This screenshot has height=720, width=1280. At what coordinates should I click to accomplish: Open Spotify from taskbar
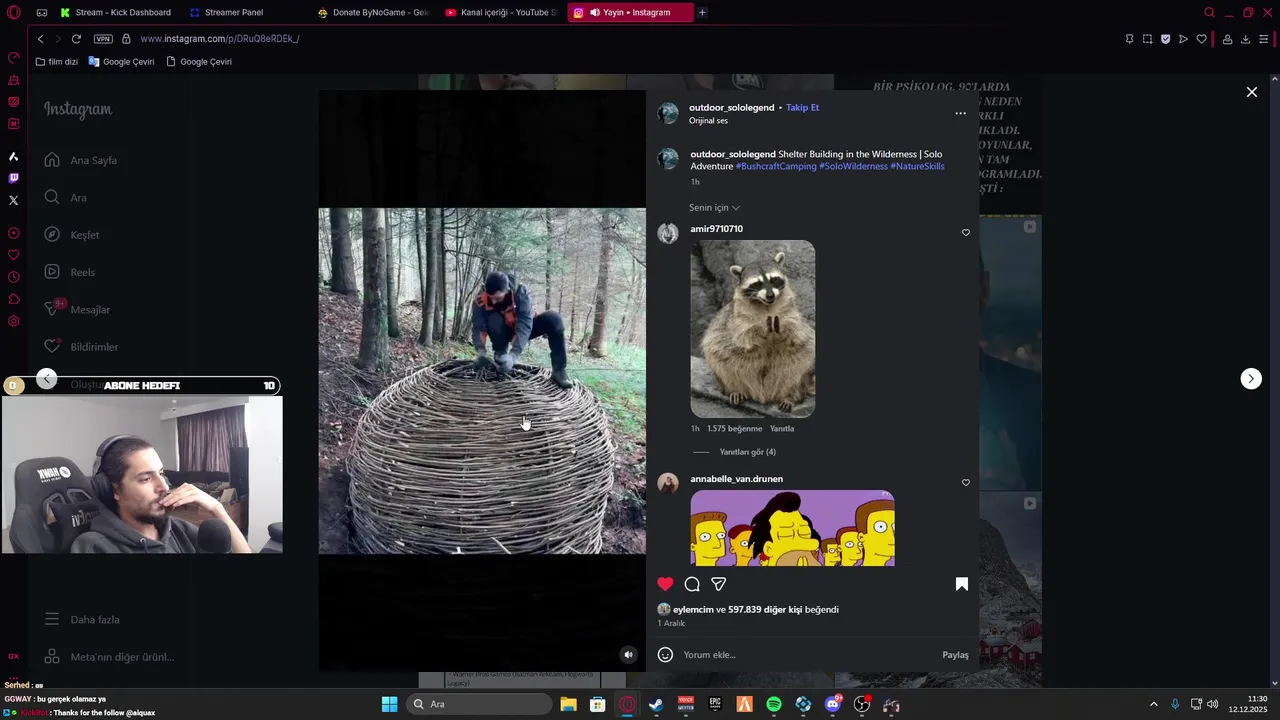[774, 705]
